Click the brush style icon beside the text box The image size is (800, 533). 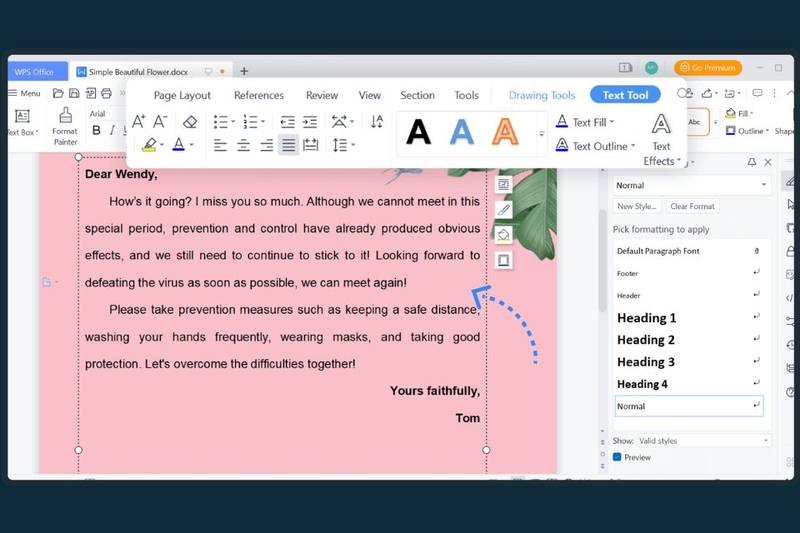tap(504, 210)
